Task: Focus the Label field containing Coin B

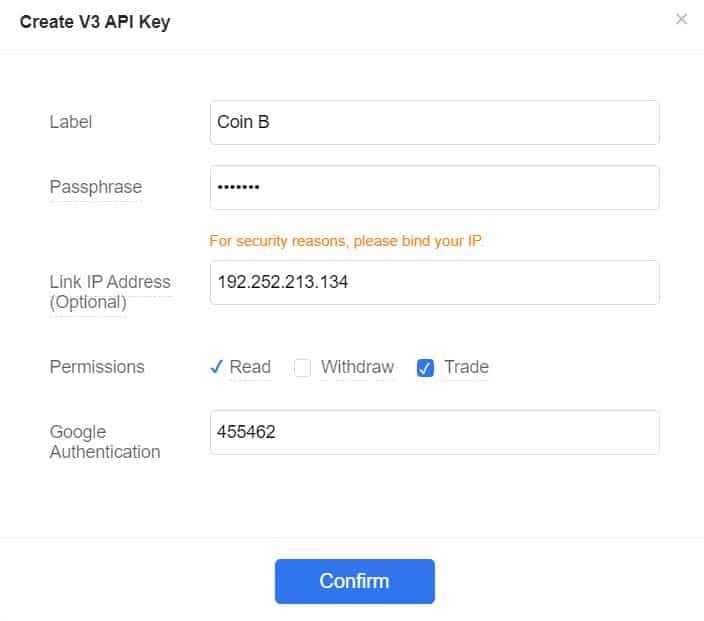Action: tap(434, 122)
